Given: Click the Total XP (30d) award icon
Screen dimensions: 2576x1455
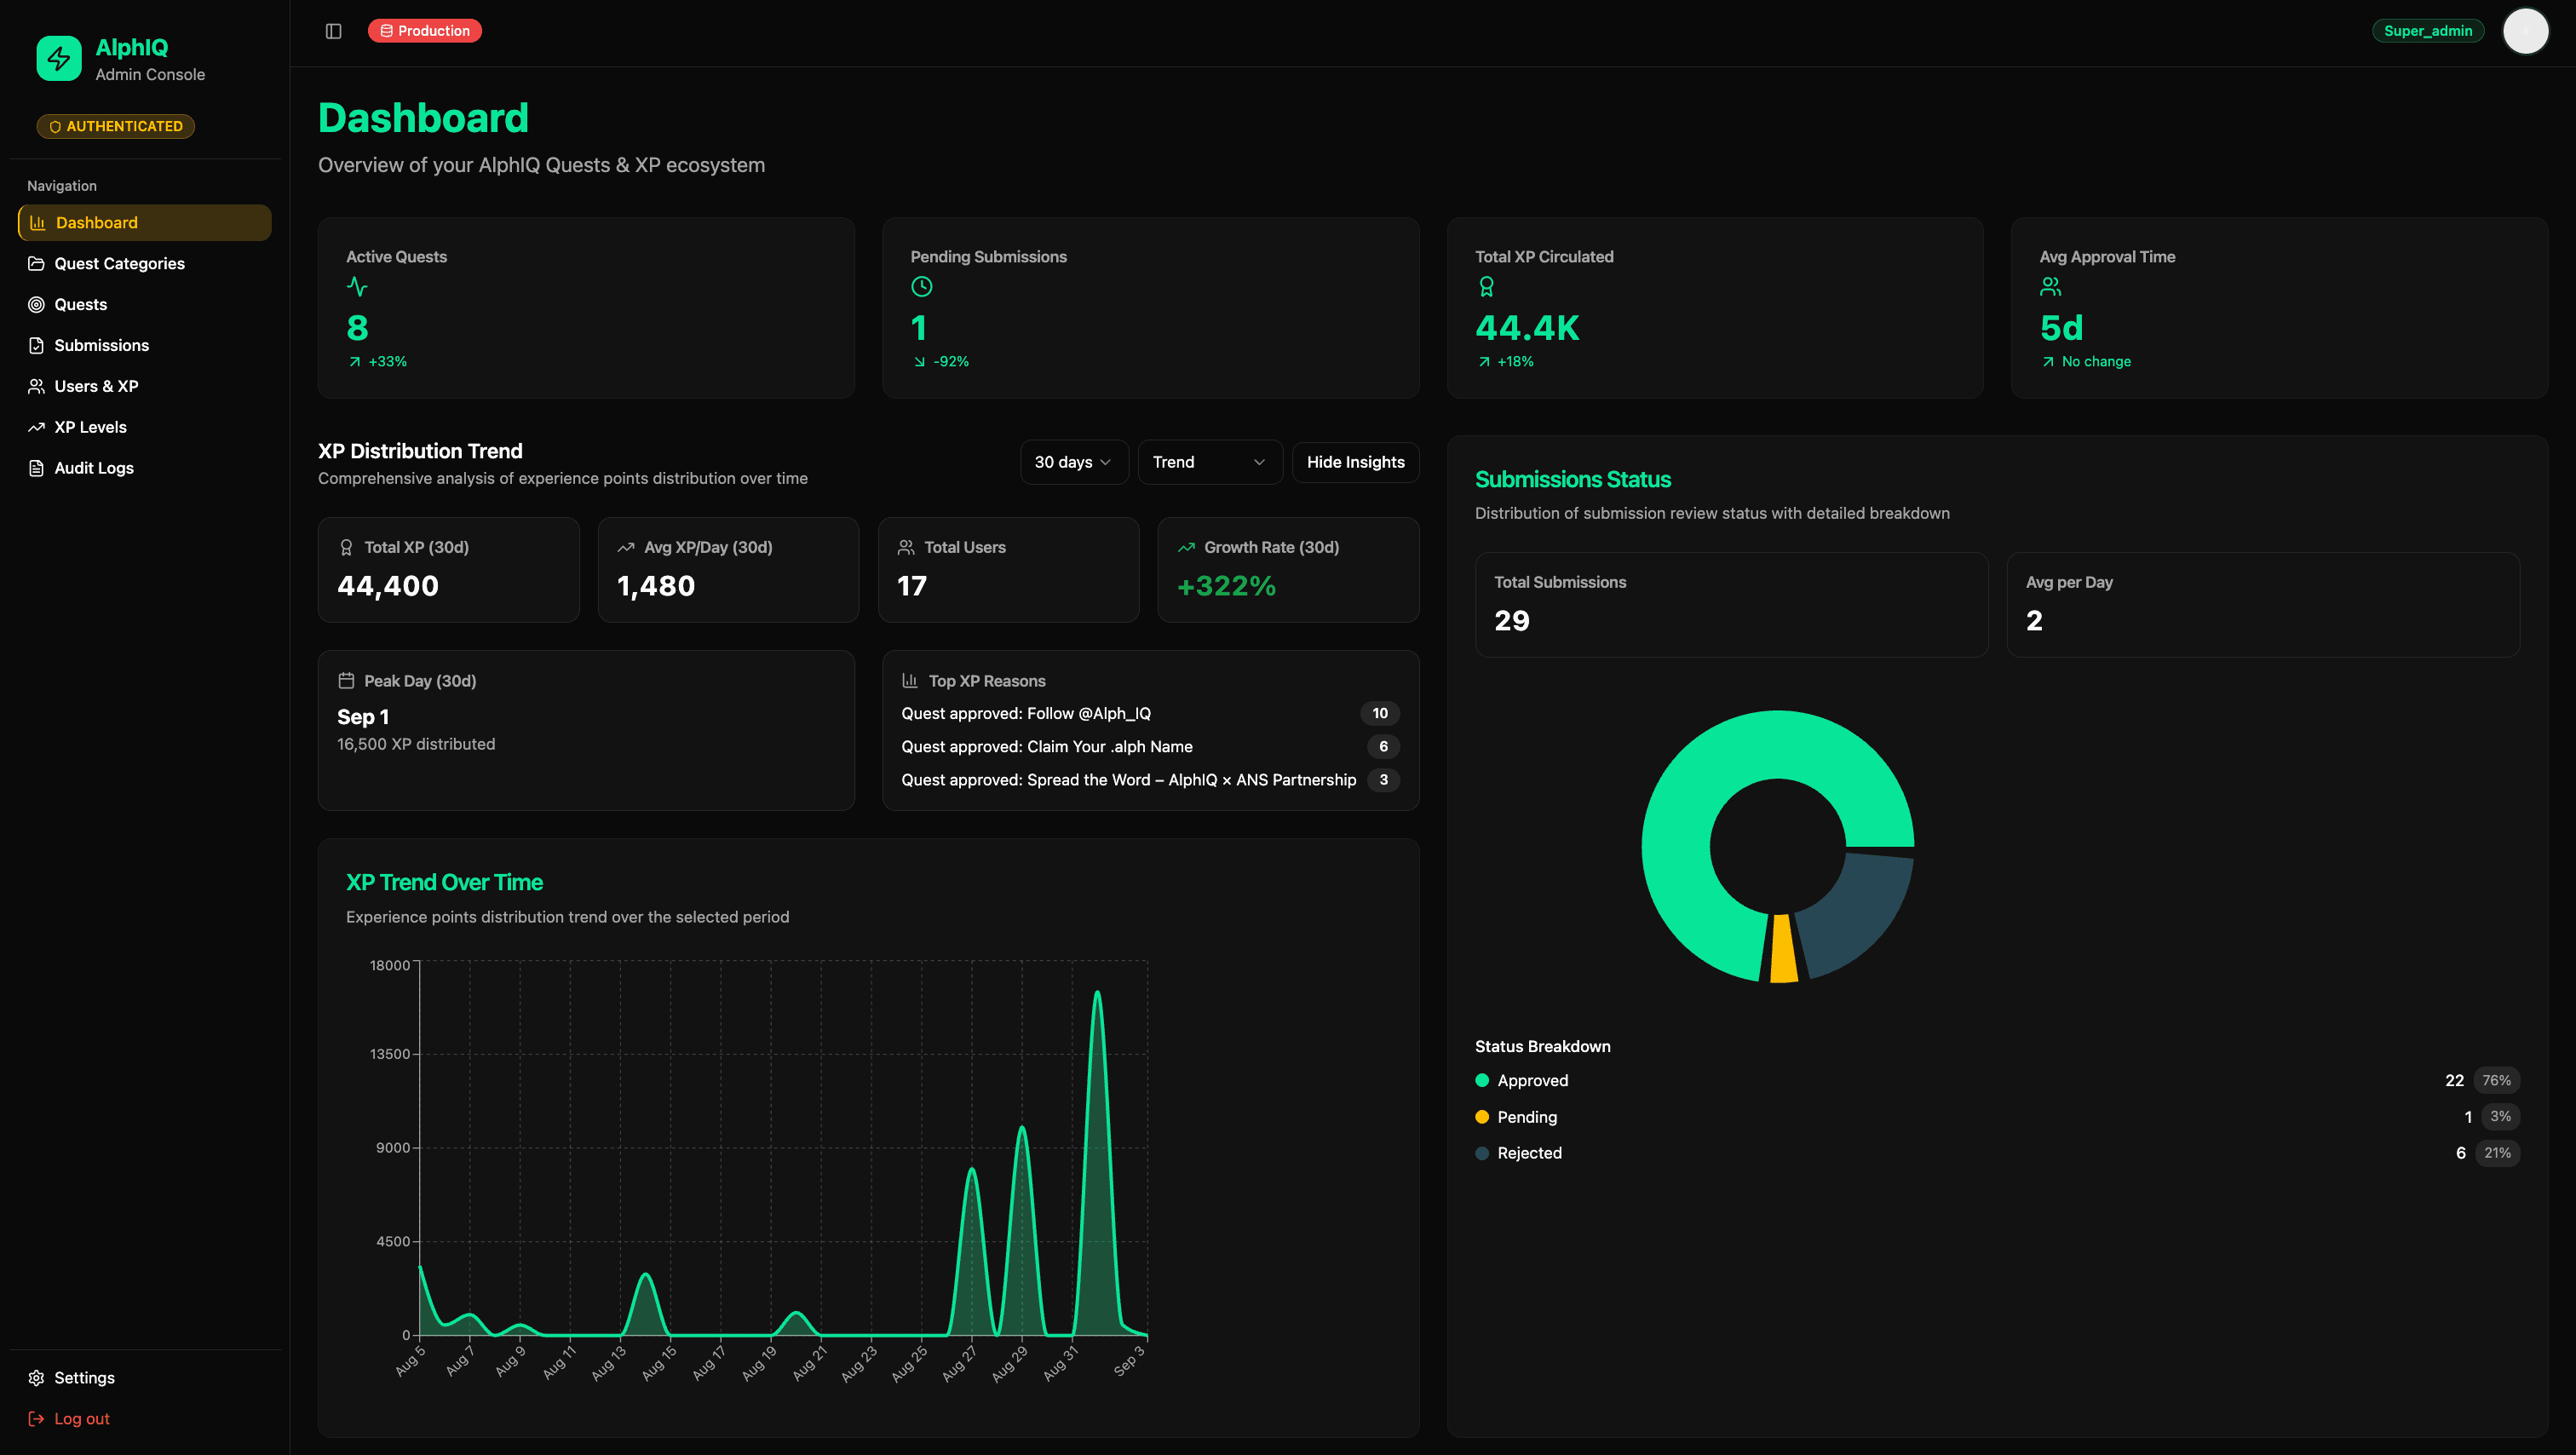Looking at the screenshot, I should pos(346,548).
